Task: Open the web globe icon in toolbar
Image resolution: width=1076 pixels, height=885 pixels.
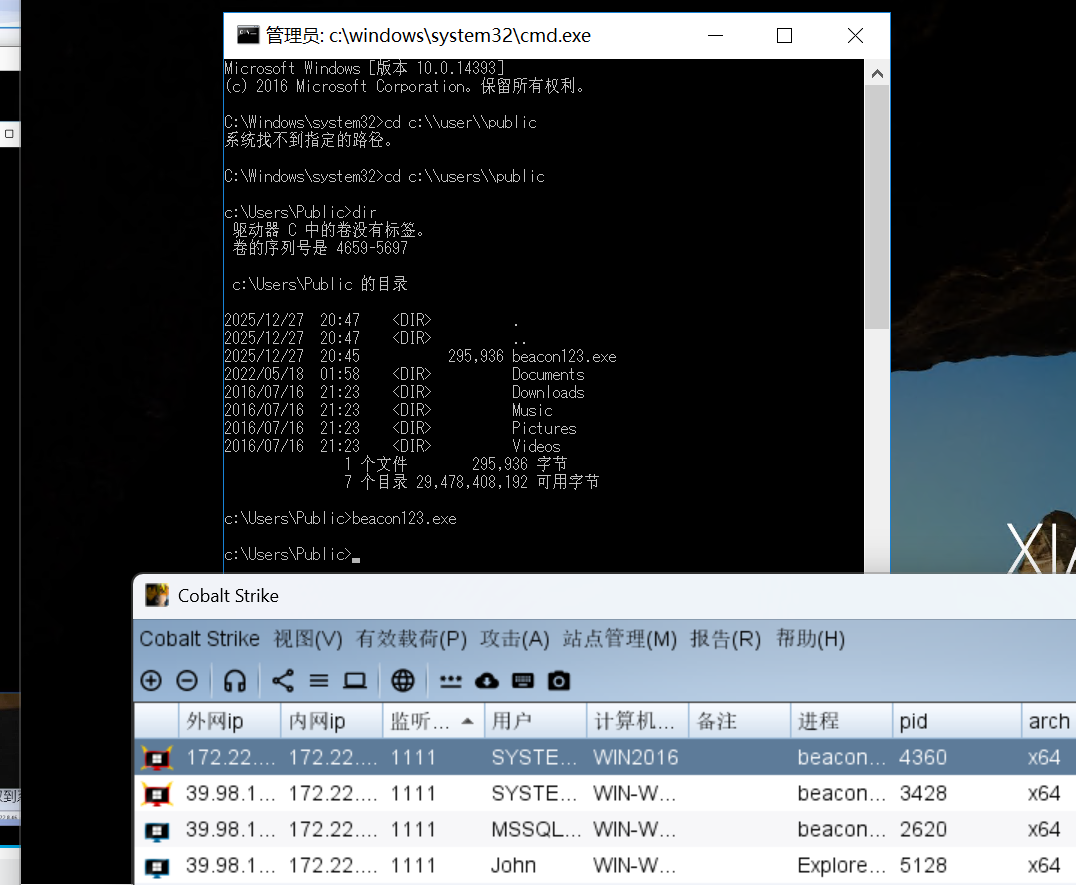Action: coord(403,681)
